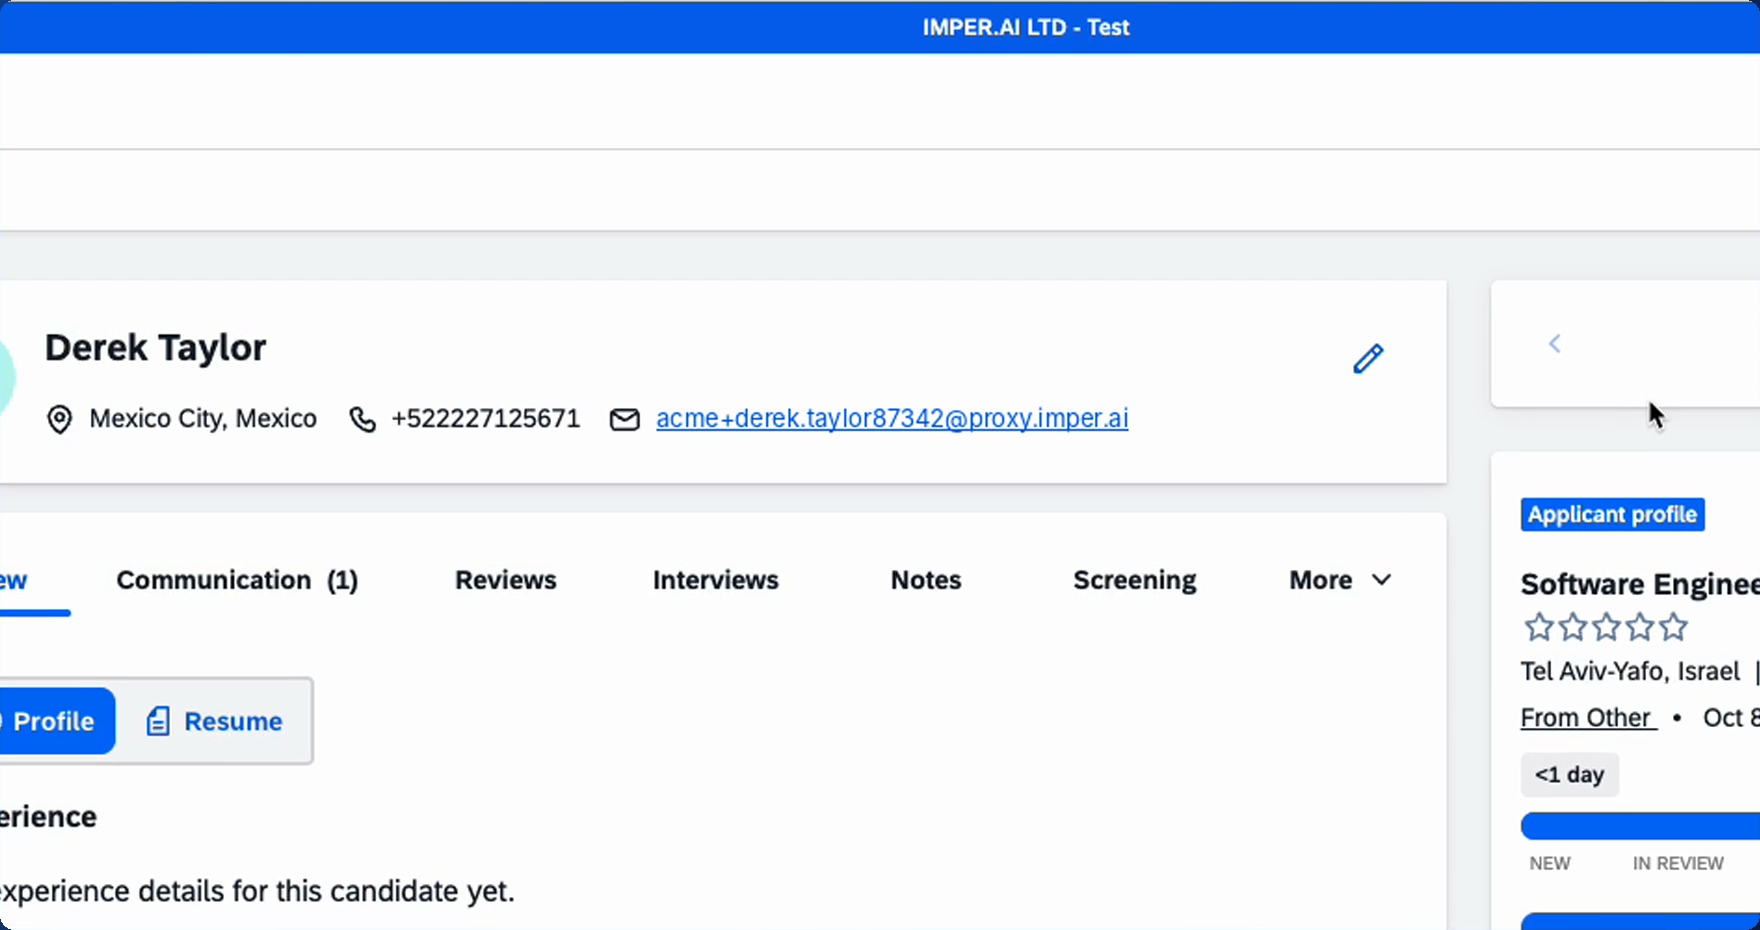The width and height of the screenshot is (1760, 930).
Task: Expand the More tab dropdown
Action: point(1340,580)
